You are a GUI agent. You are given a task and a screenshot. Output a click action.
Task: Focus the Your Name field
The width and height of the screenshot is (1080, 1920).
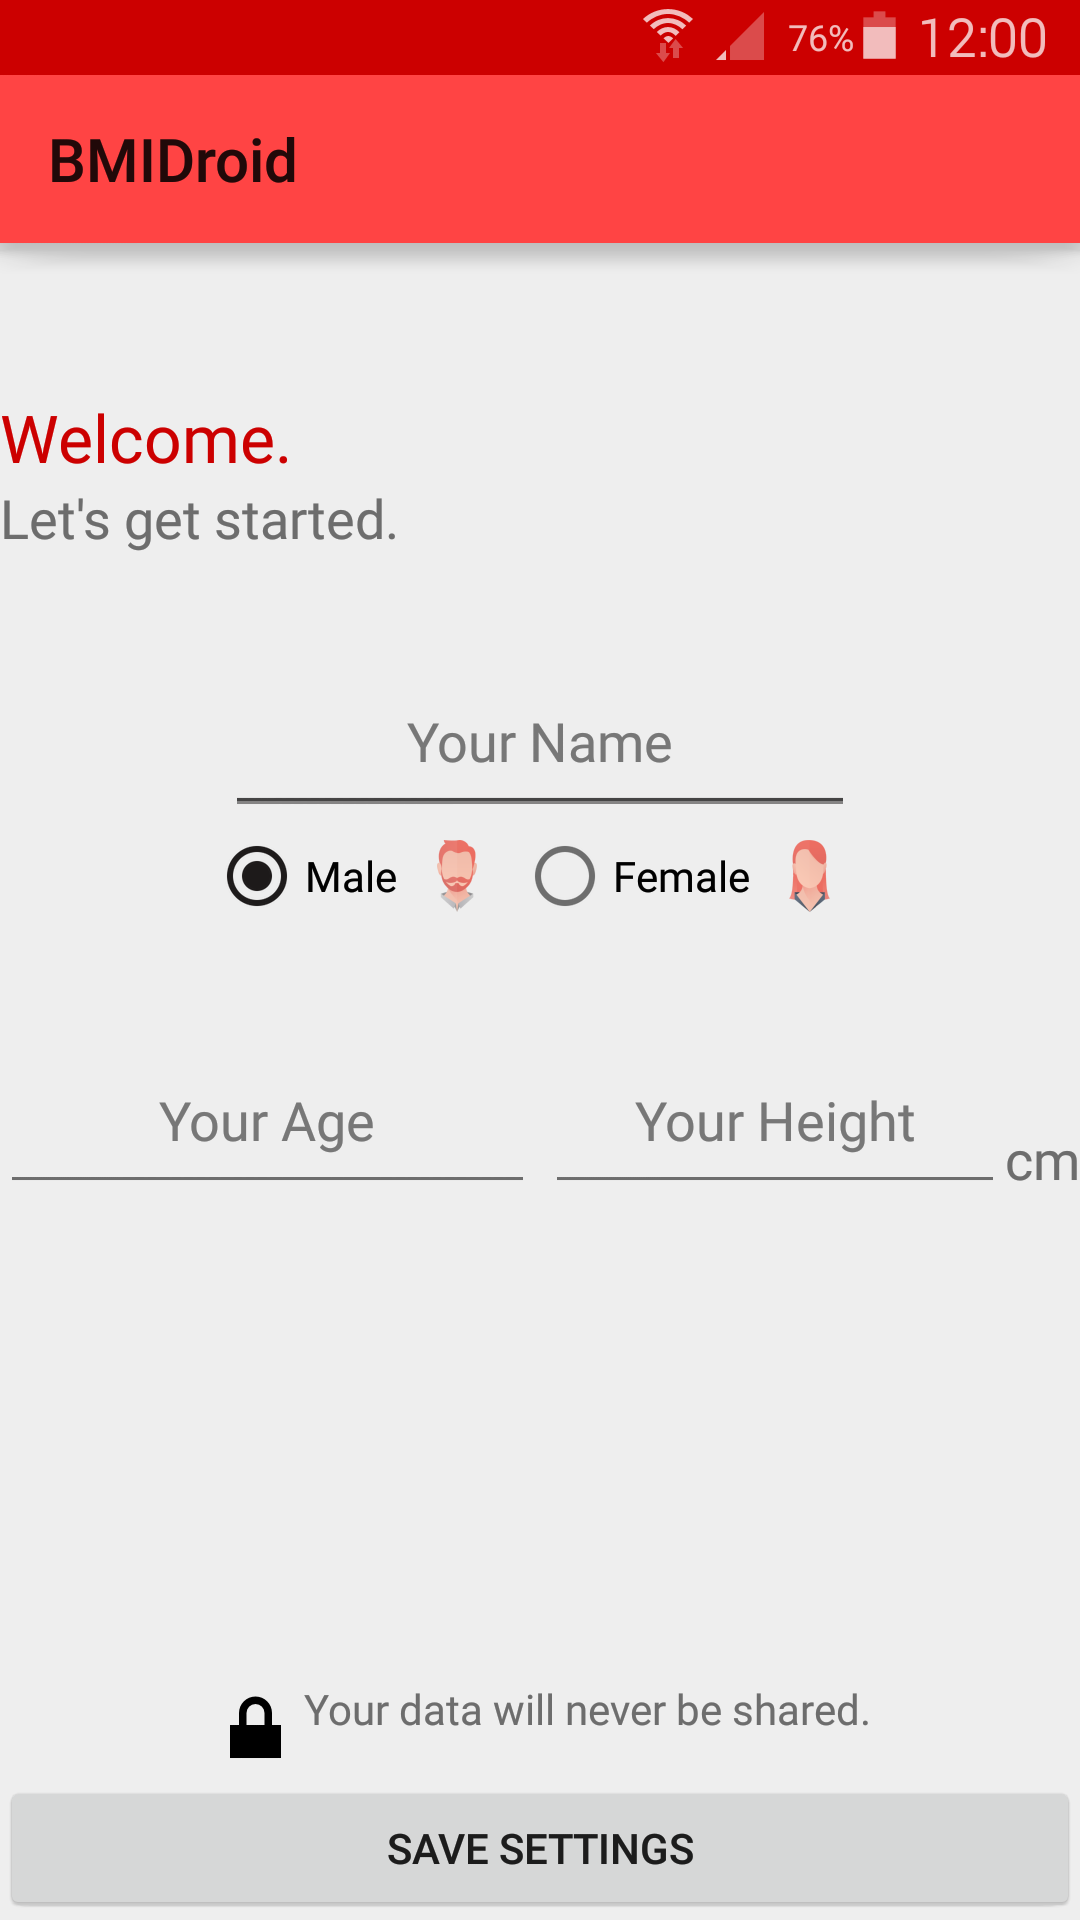pyautogui.click(x=540, y=745)
